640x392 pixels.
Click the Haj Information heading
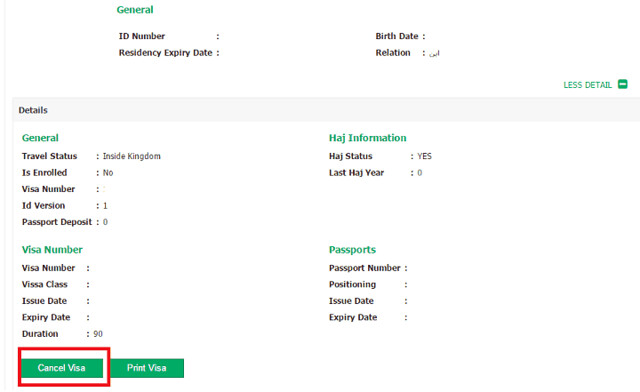pos(367,138)
